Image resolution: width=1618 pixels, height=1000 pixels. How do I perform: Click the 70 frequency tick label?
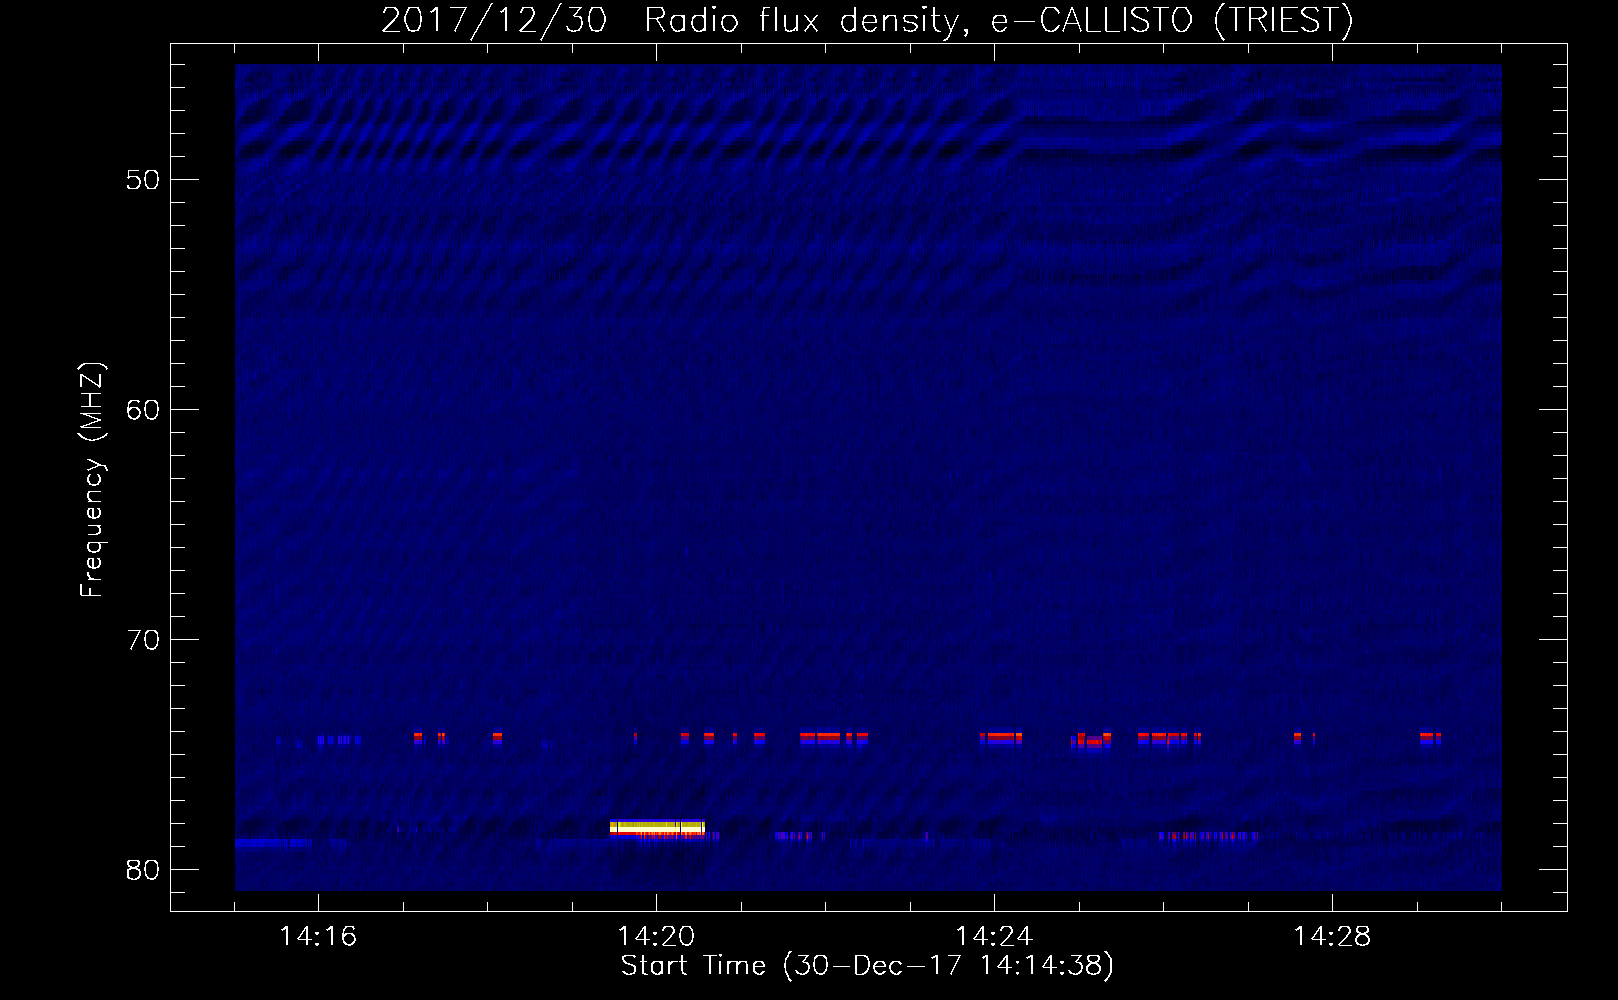(x=143, y=640)
